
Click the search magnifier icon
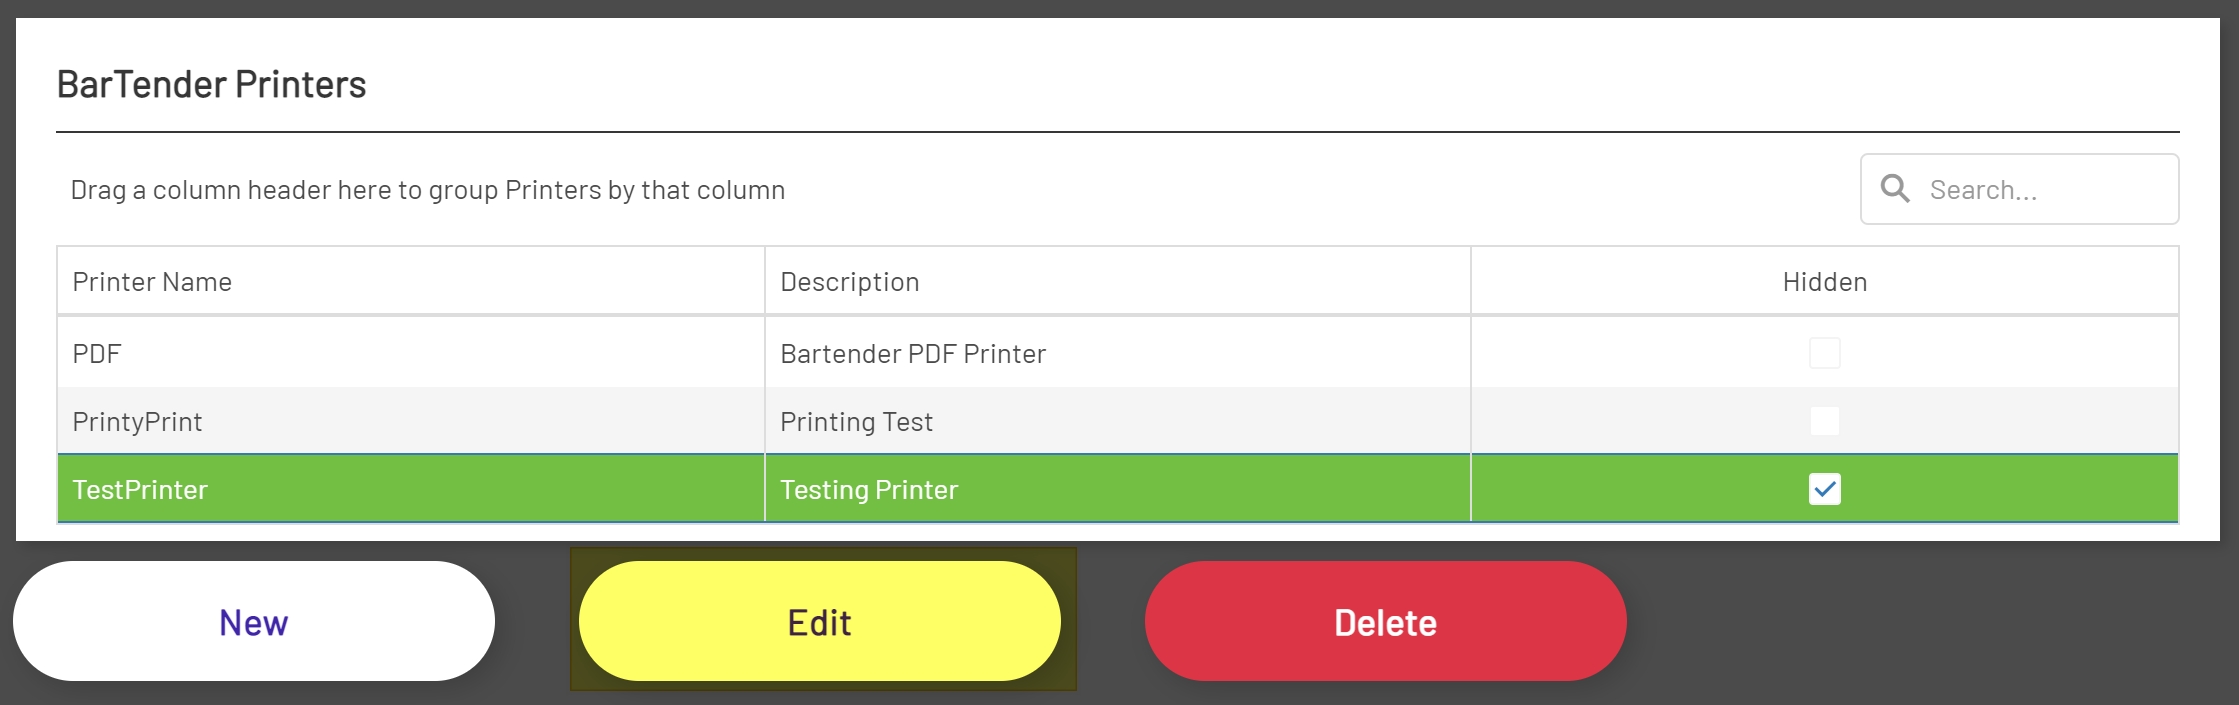pos(1896,188)
